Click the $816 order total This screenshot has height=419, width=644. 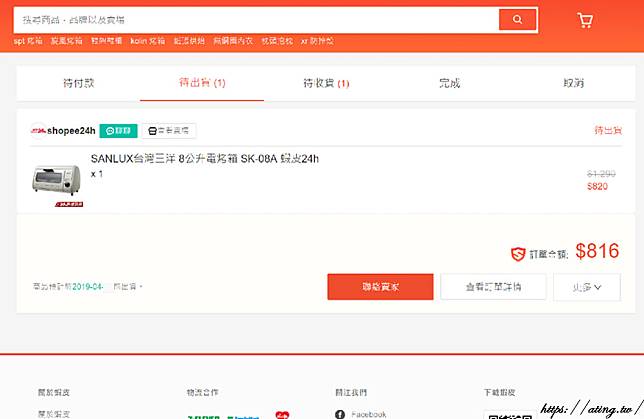point(597,251)
